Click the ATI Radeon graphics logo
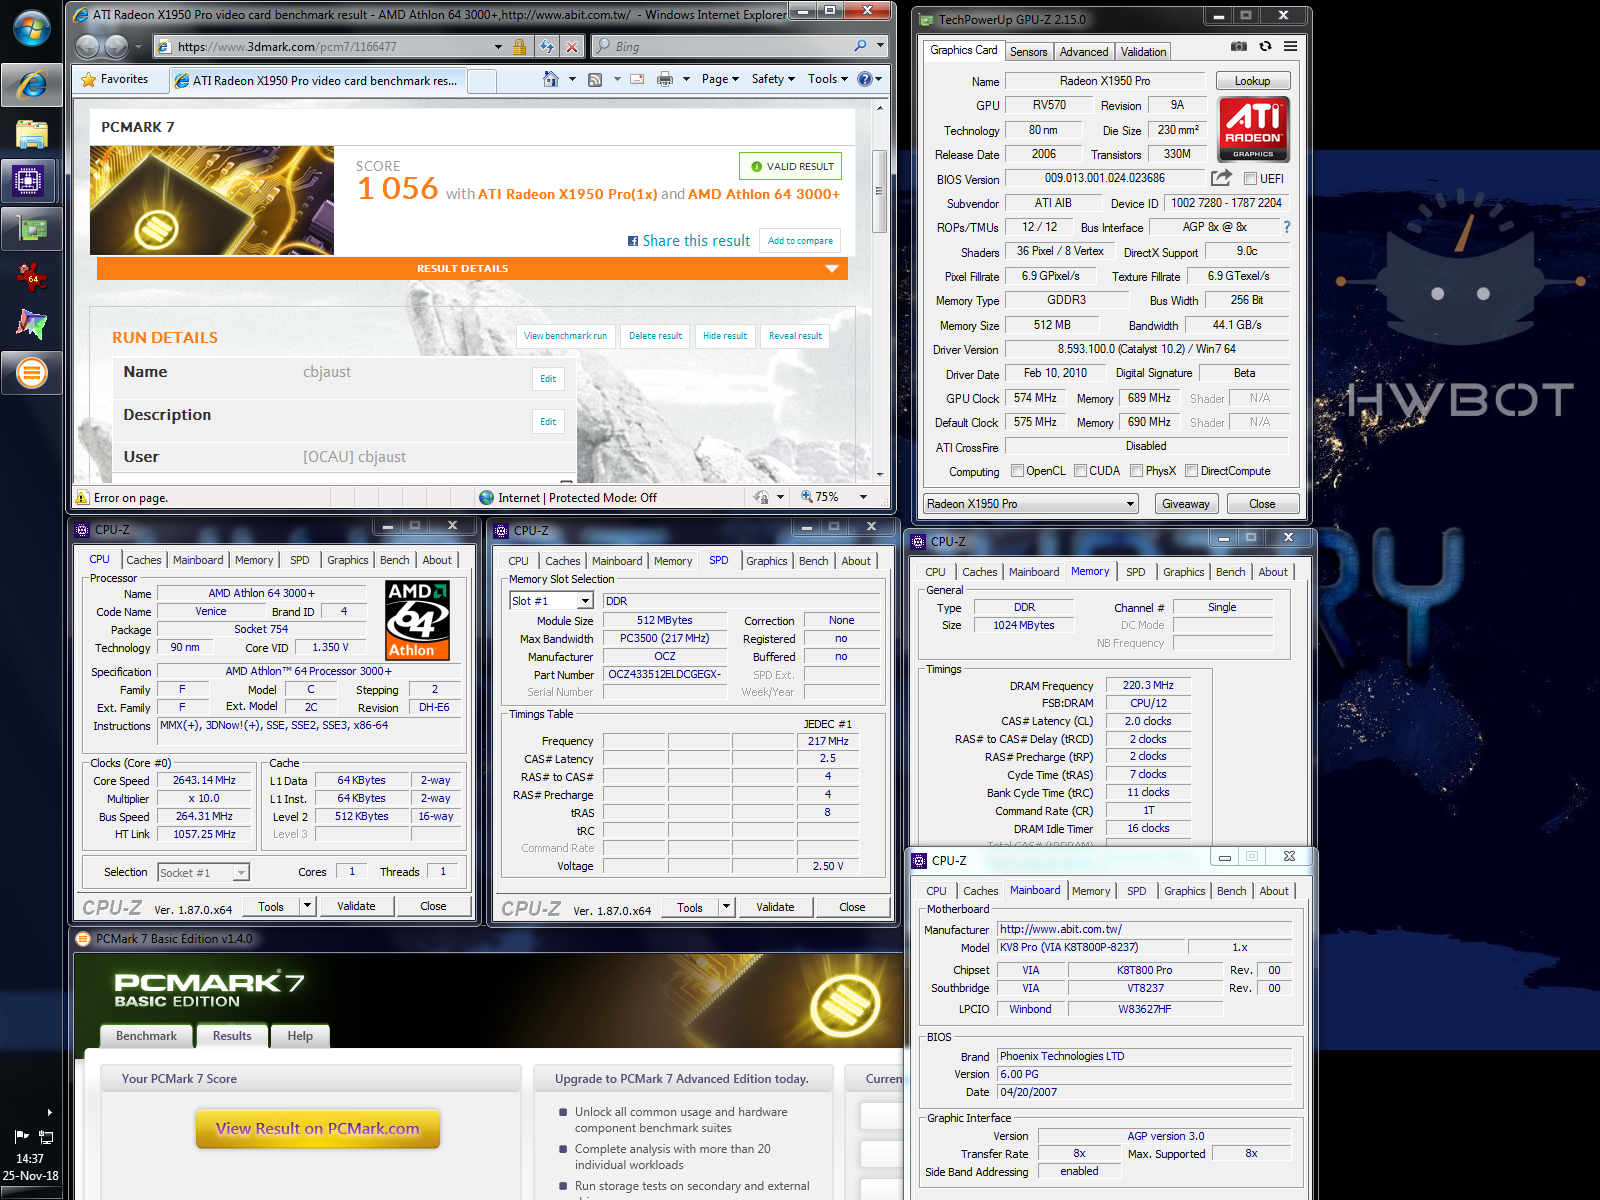 coord(1254,129)
